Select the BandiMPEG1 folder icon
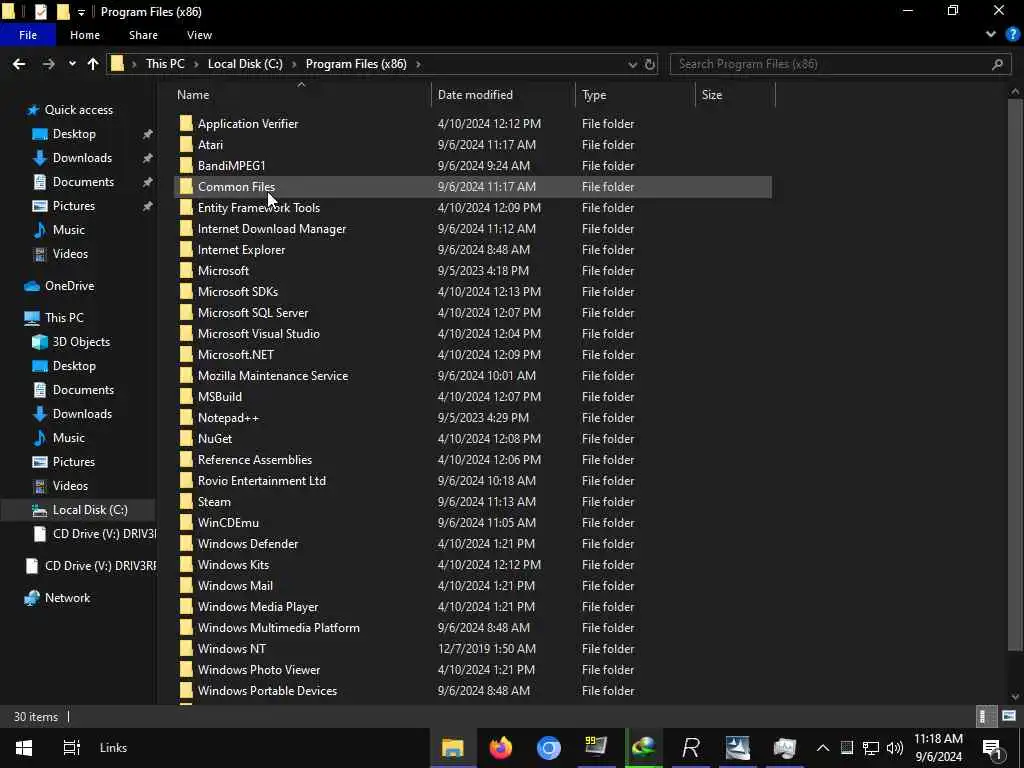 click(186, 165)
